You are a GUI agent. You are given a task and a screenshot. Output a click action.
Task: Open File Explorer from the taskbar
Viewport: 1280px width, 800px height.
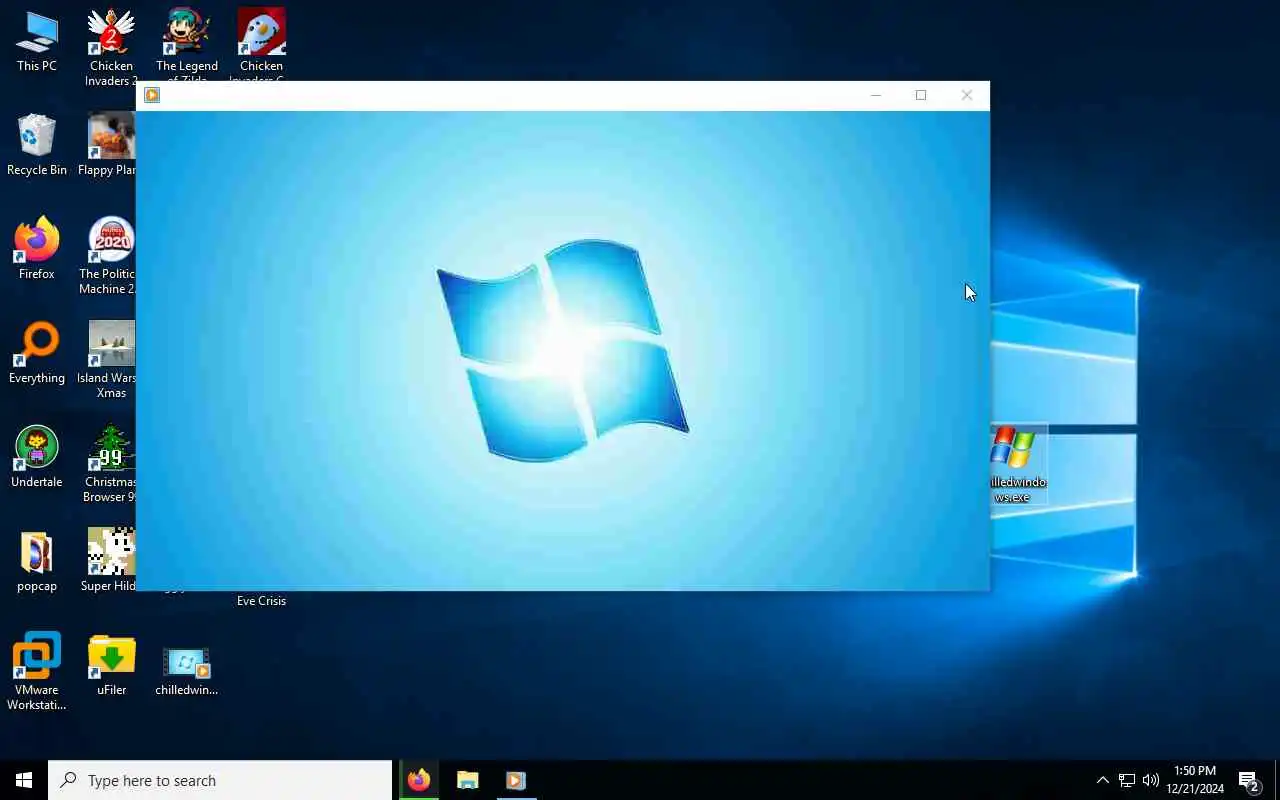pos(468,780)
